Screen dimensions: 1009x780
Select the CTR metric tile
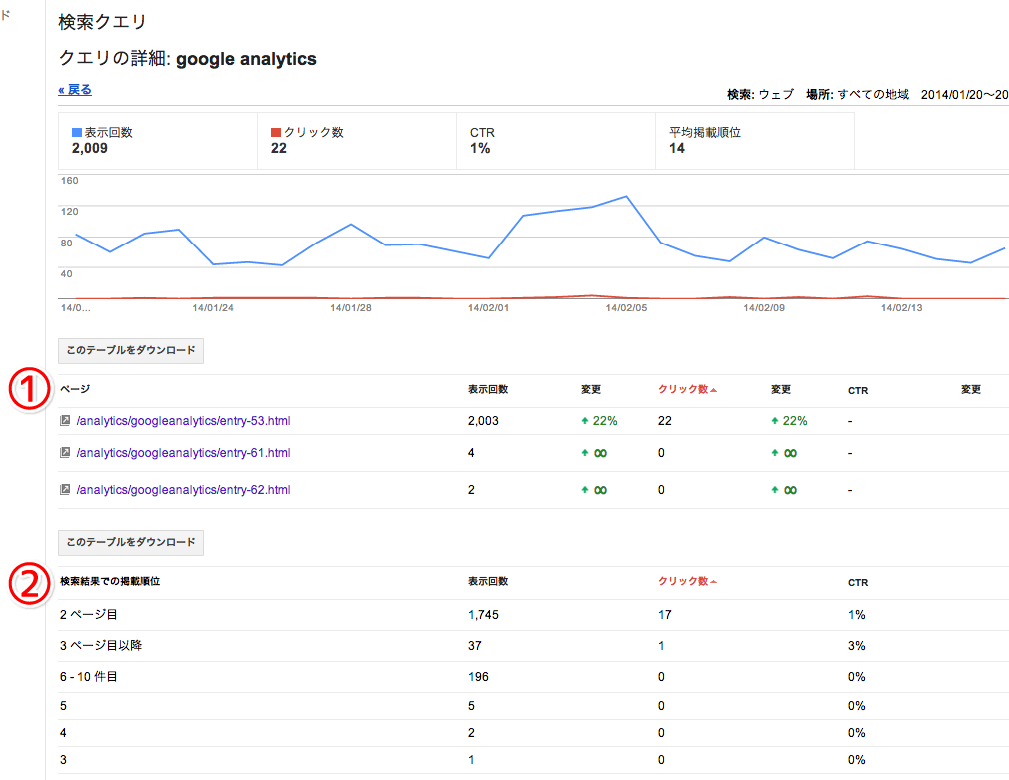556,141
